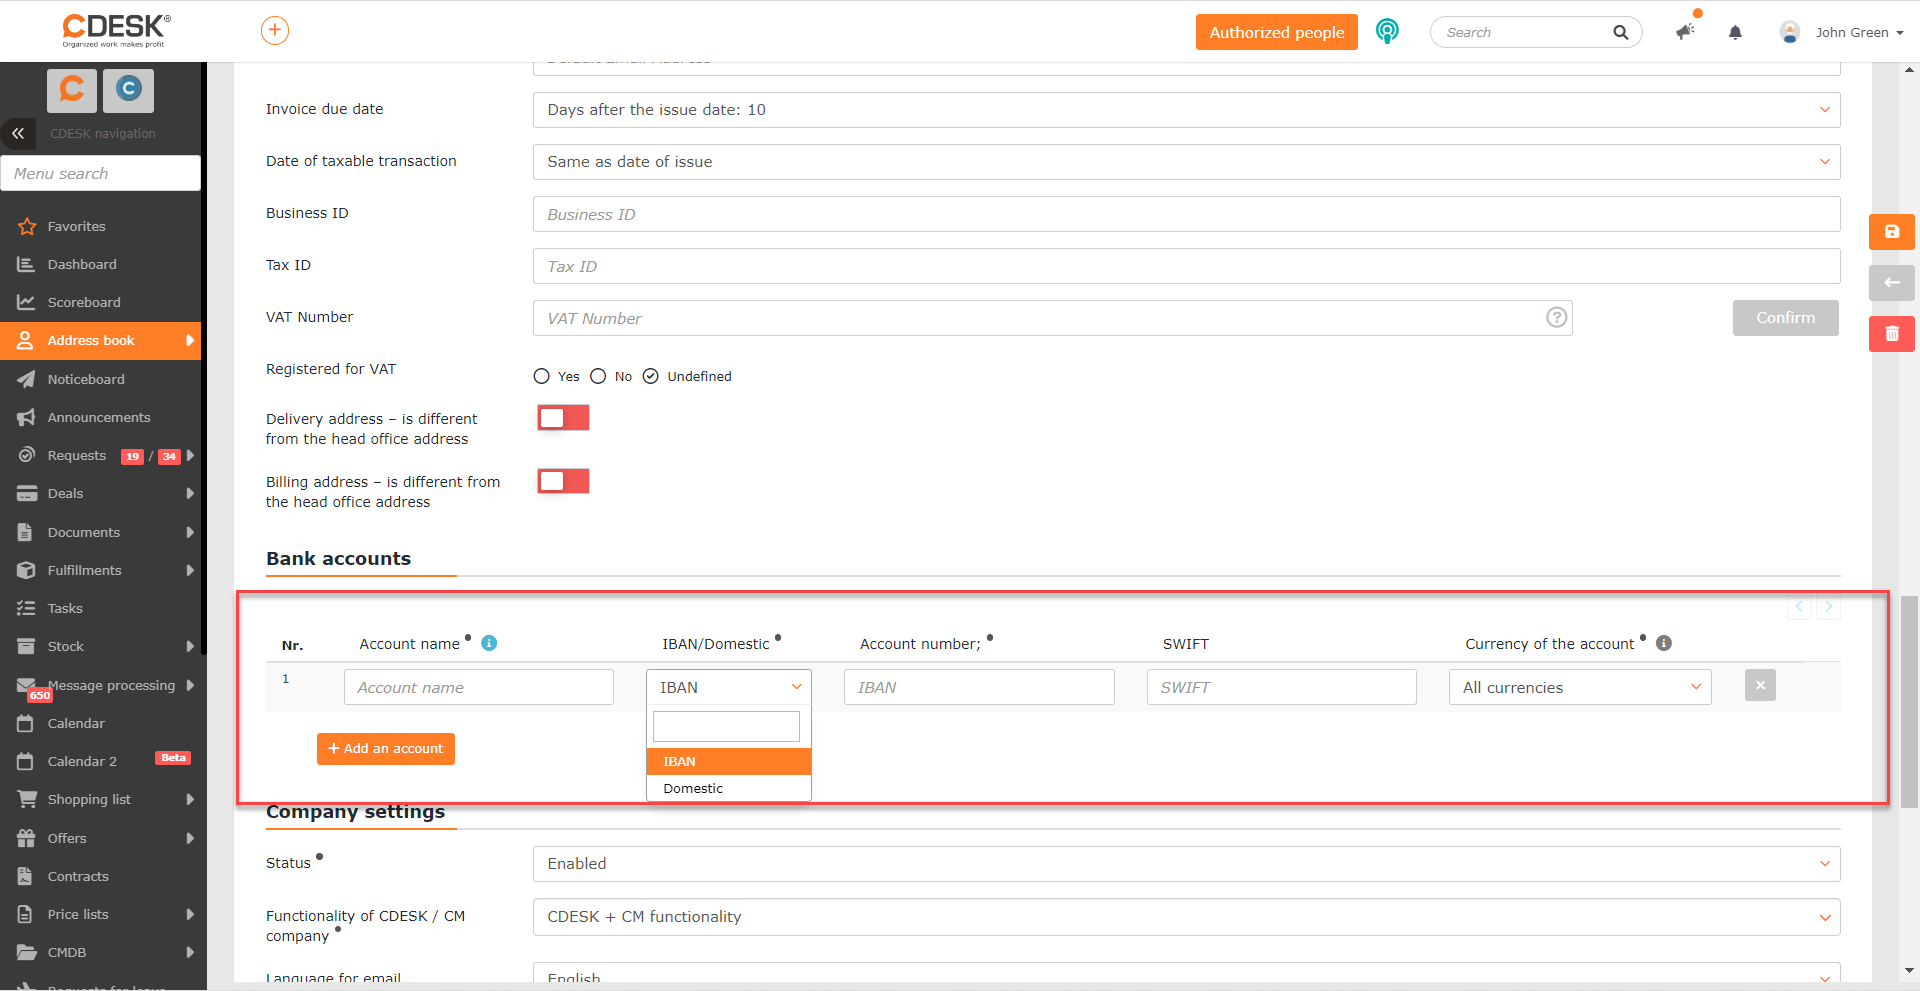Remove bank account row 1
Viewport: 1920px width, 991px height.
tap(1760, 685)
